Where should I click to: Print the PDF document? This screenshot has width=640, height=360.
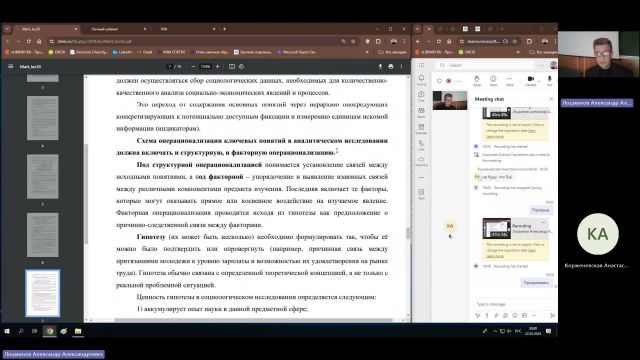click(391, 67)
